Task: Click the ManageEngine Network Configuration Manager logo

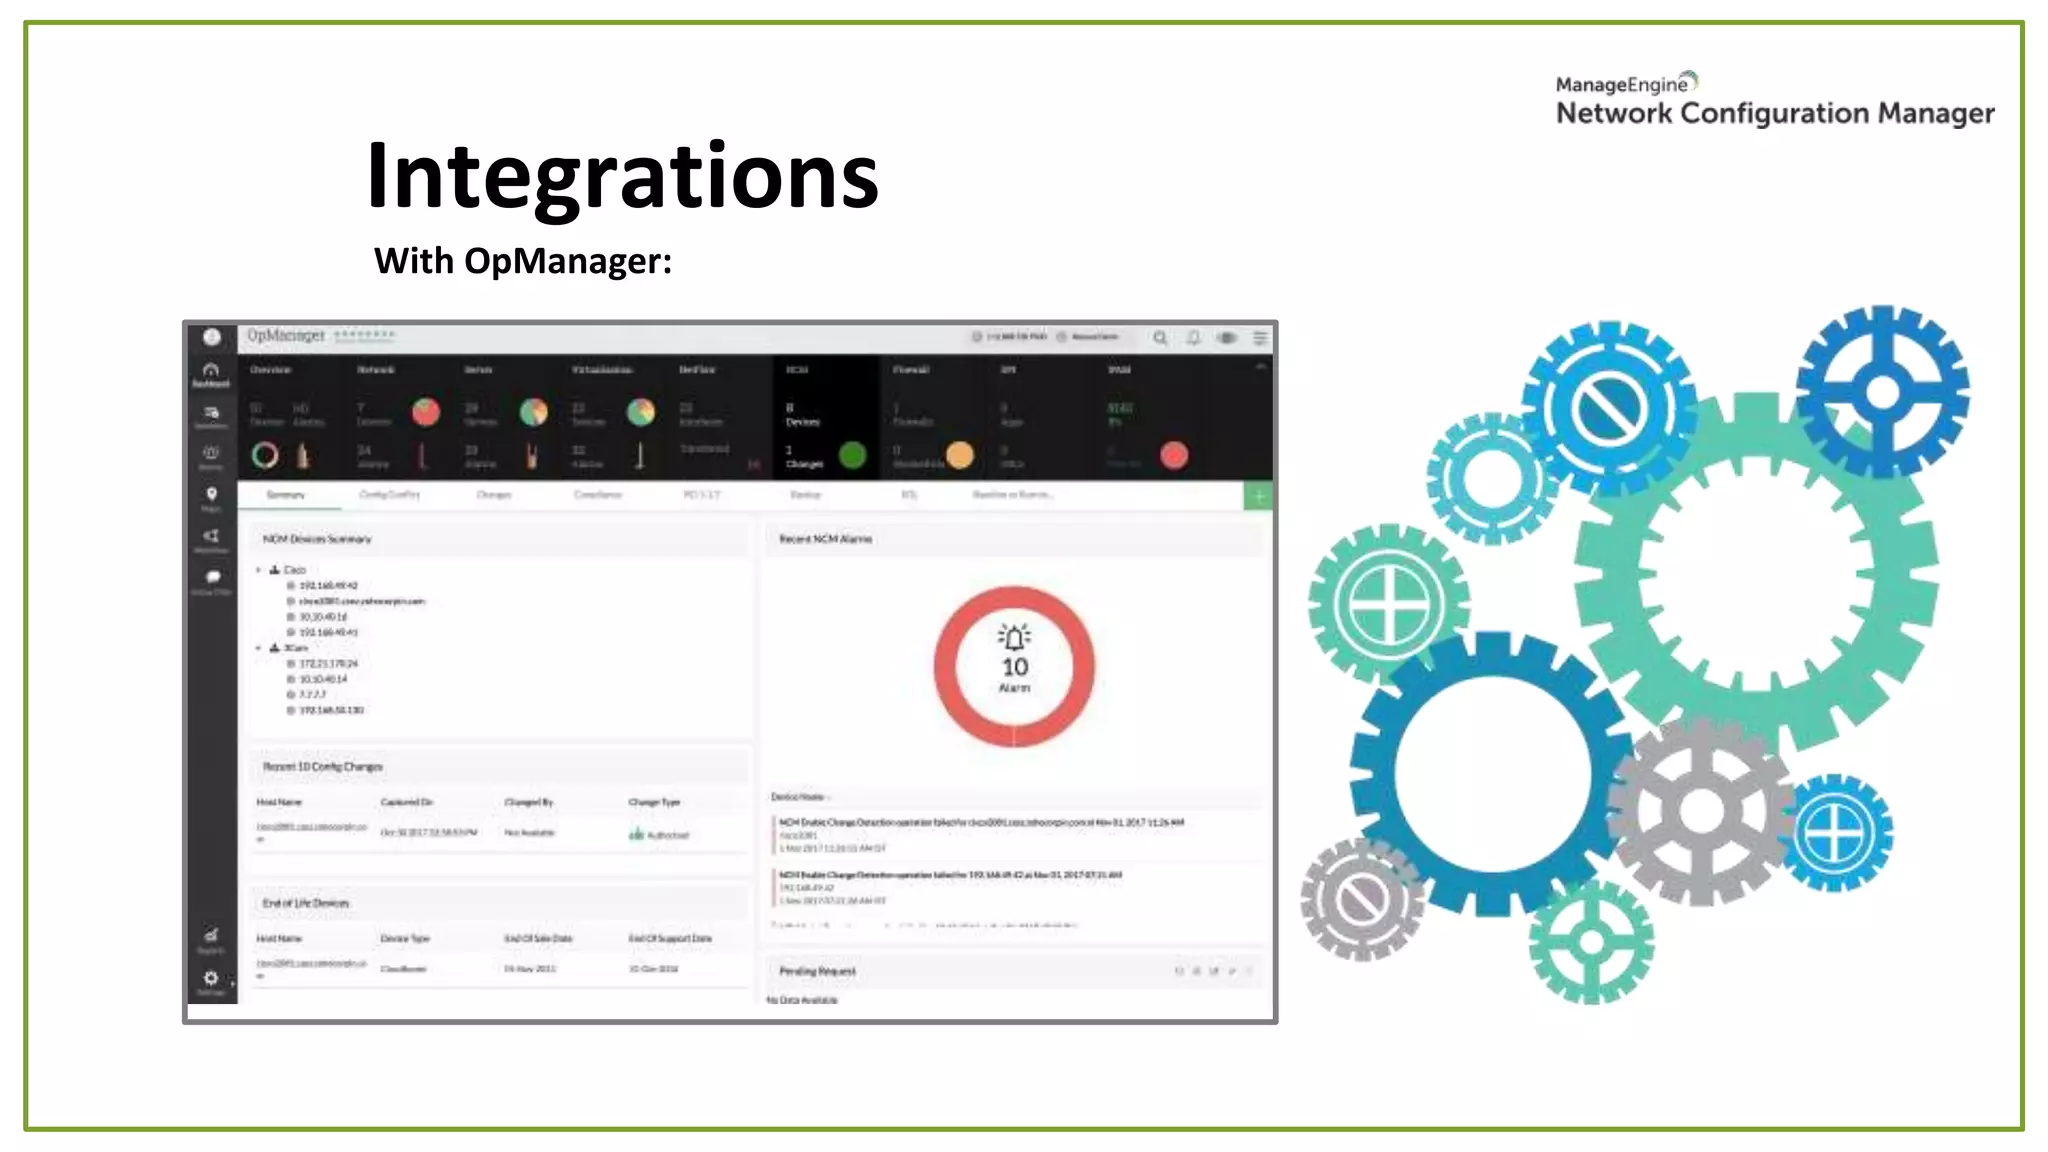Action: tap(1775, 99)
